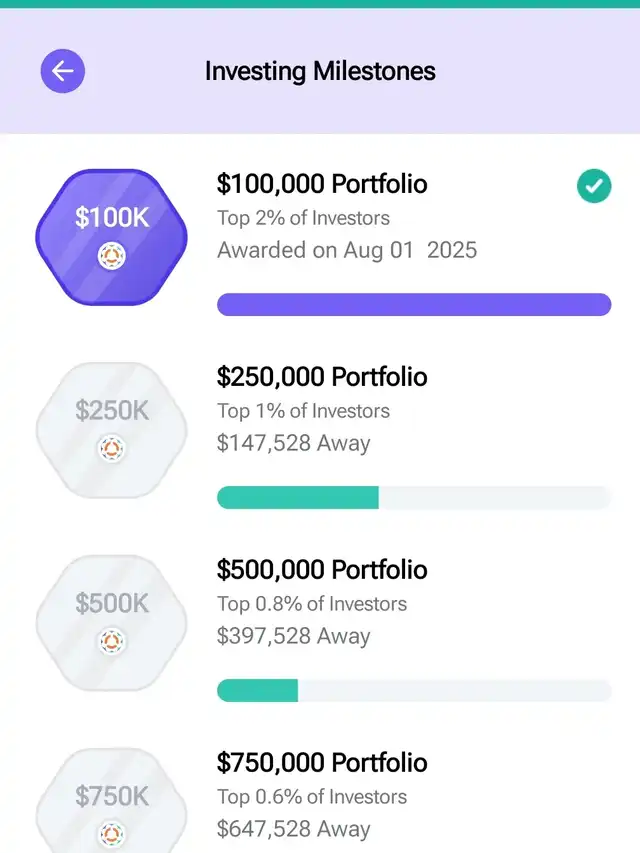Image resolution: width=640 pixels, height=853 pixels.
Task: Click the $147,528 Away label
Action: coord(293,443)
